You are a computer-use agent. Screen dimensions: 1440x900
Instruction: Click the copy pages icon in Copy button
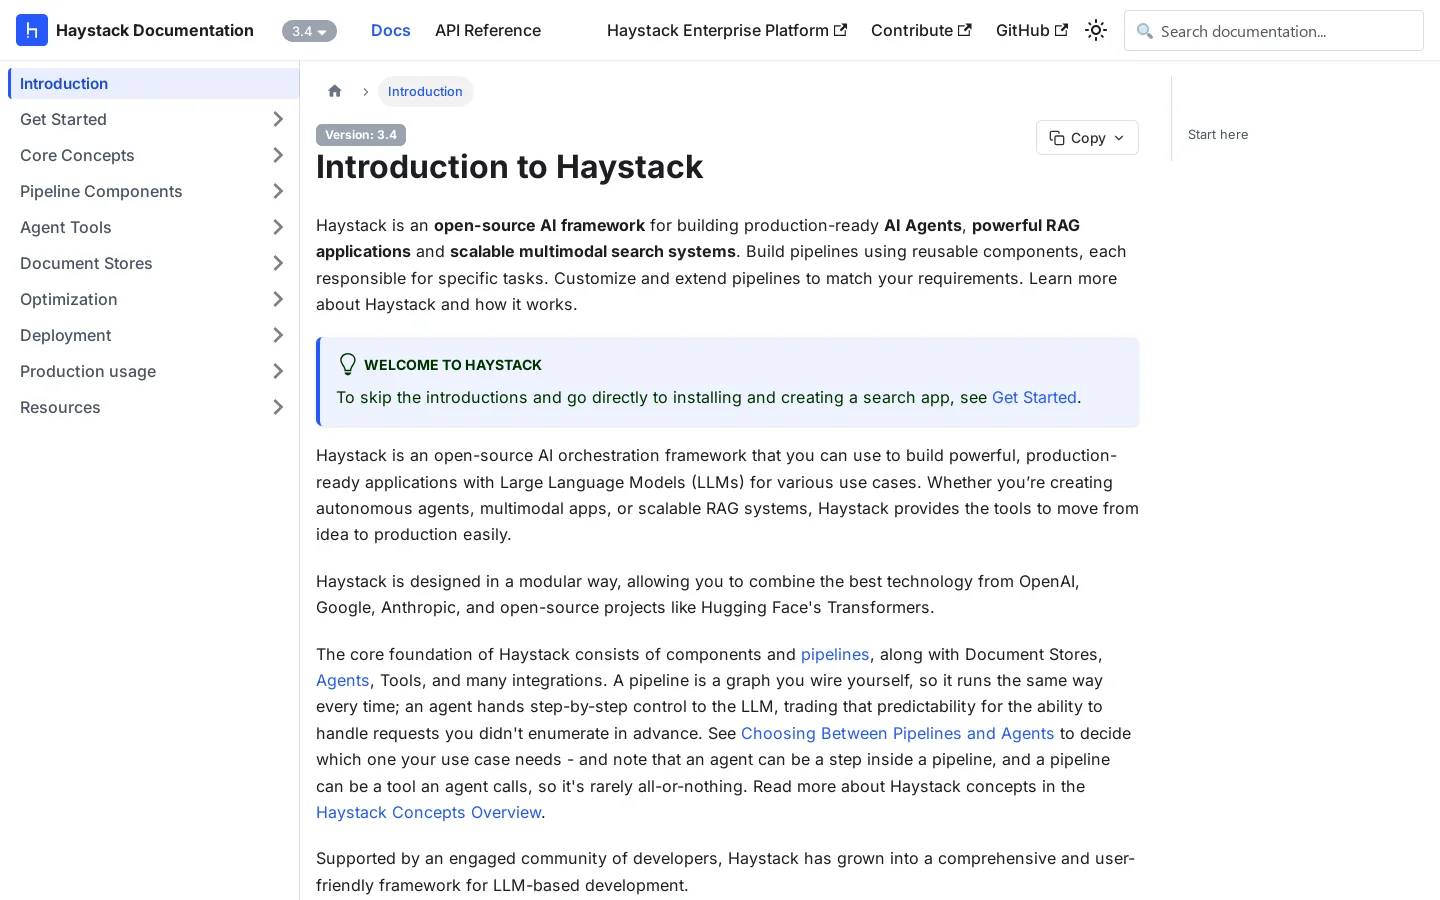[x=1057, y=138]
